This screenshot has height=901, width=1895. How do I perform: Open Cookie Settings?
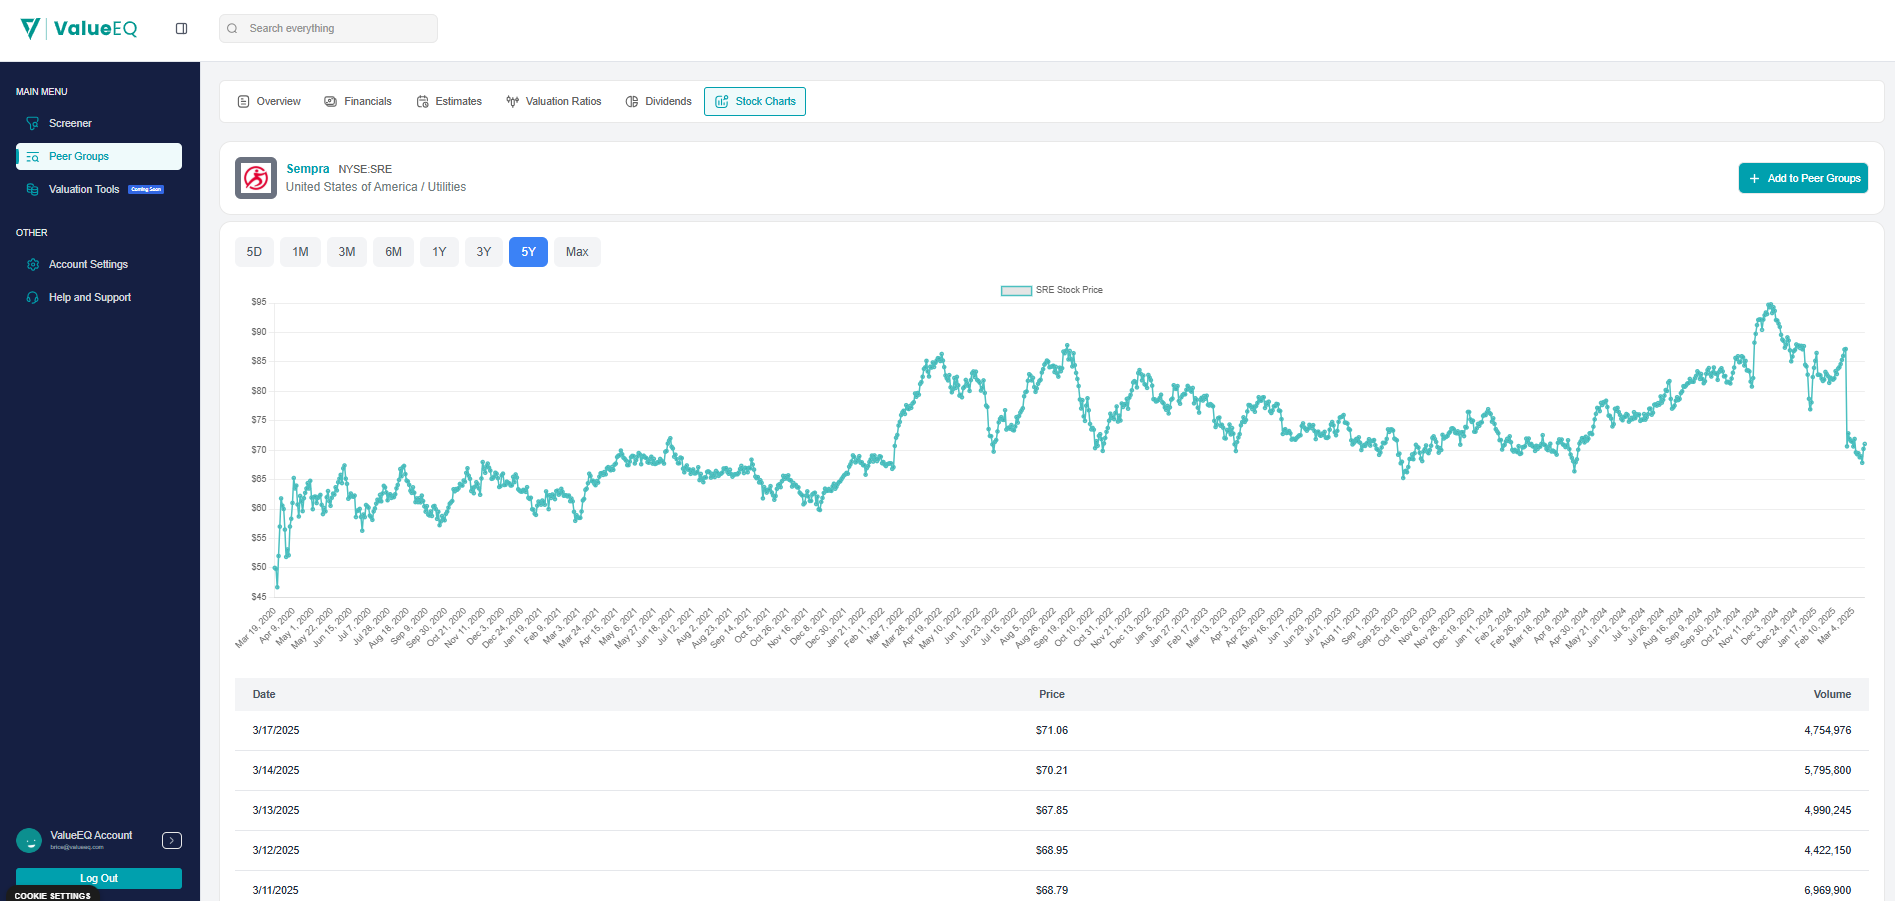tap(52, 896)
